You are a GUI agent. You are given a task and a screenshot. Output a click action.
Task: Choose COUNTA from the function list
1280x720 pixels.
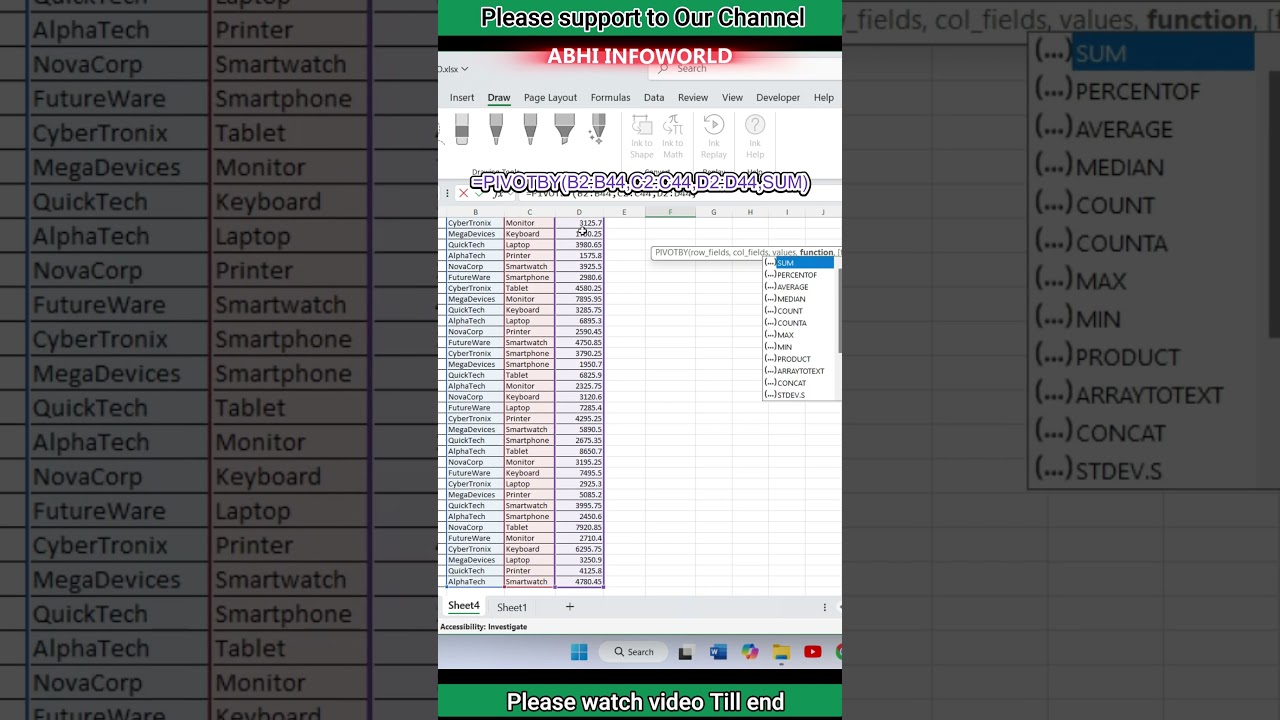click(798, 323)
